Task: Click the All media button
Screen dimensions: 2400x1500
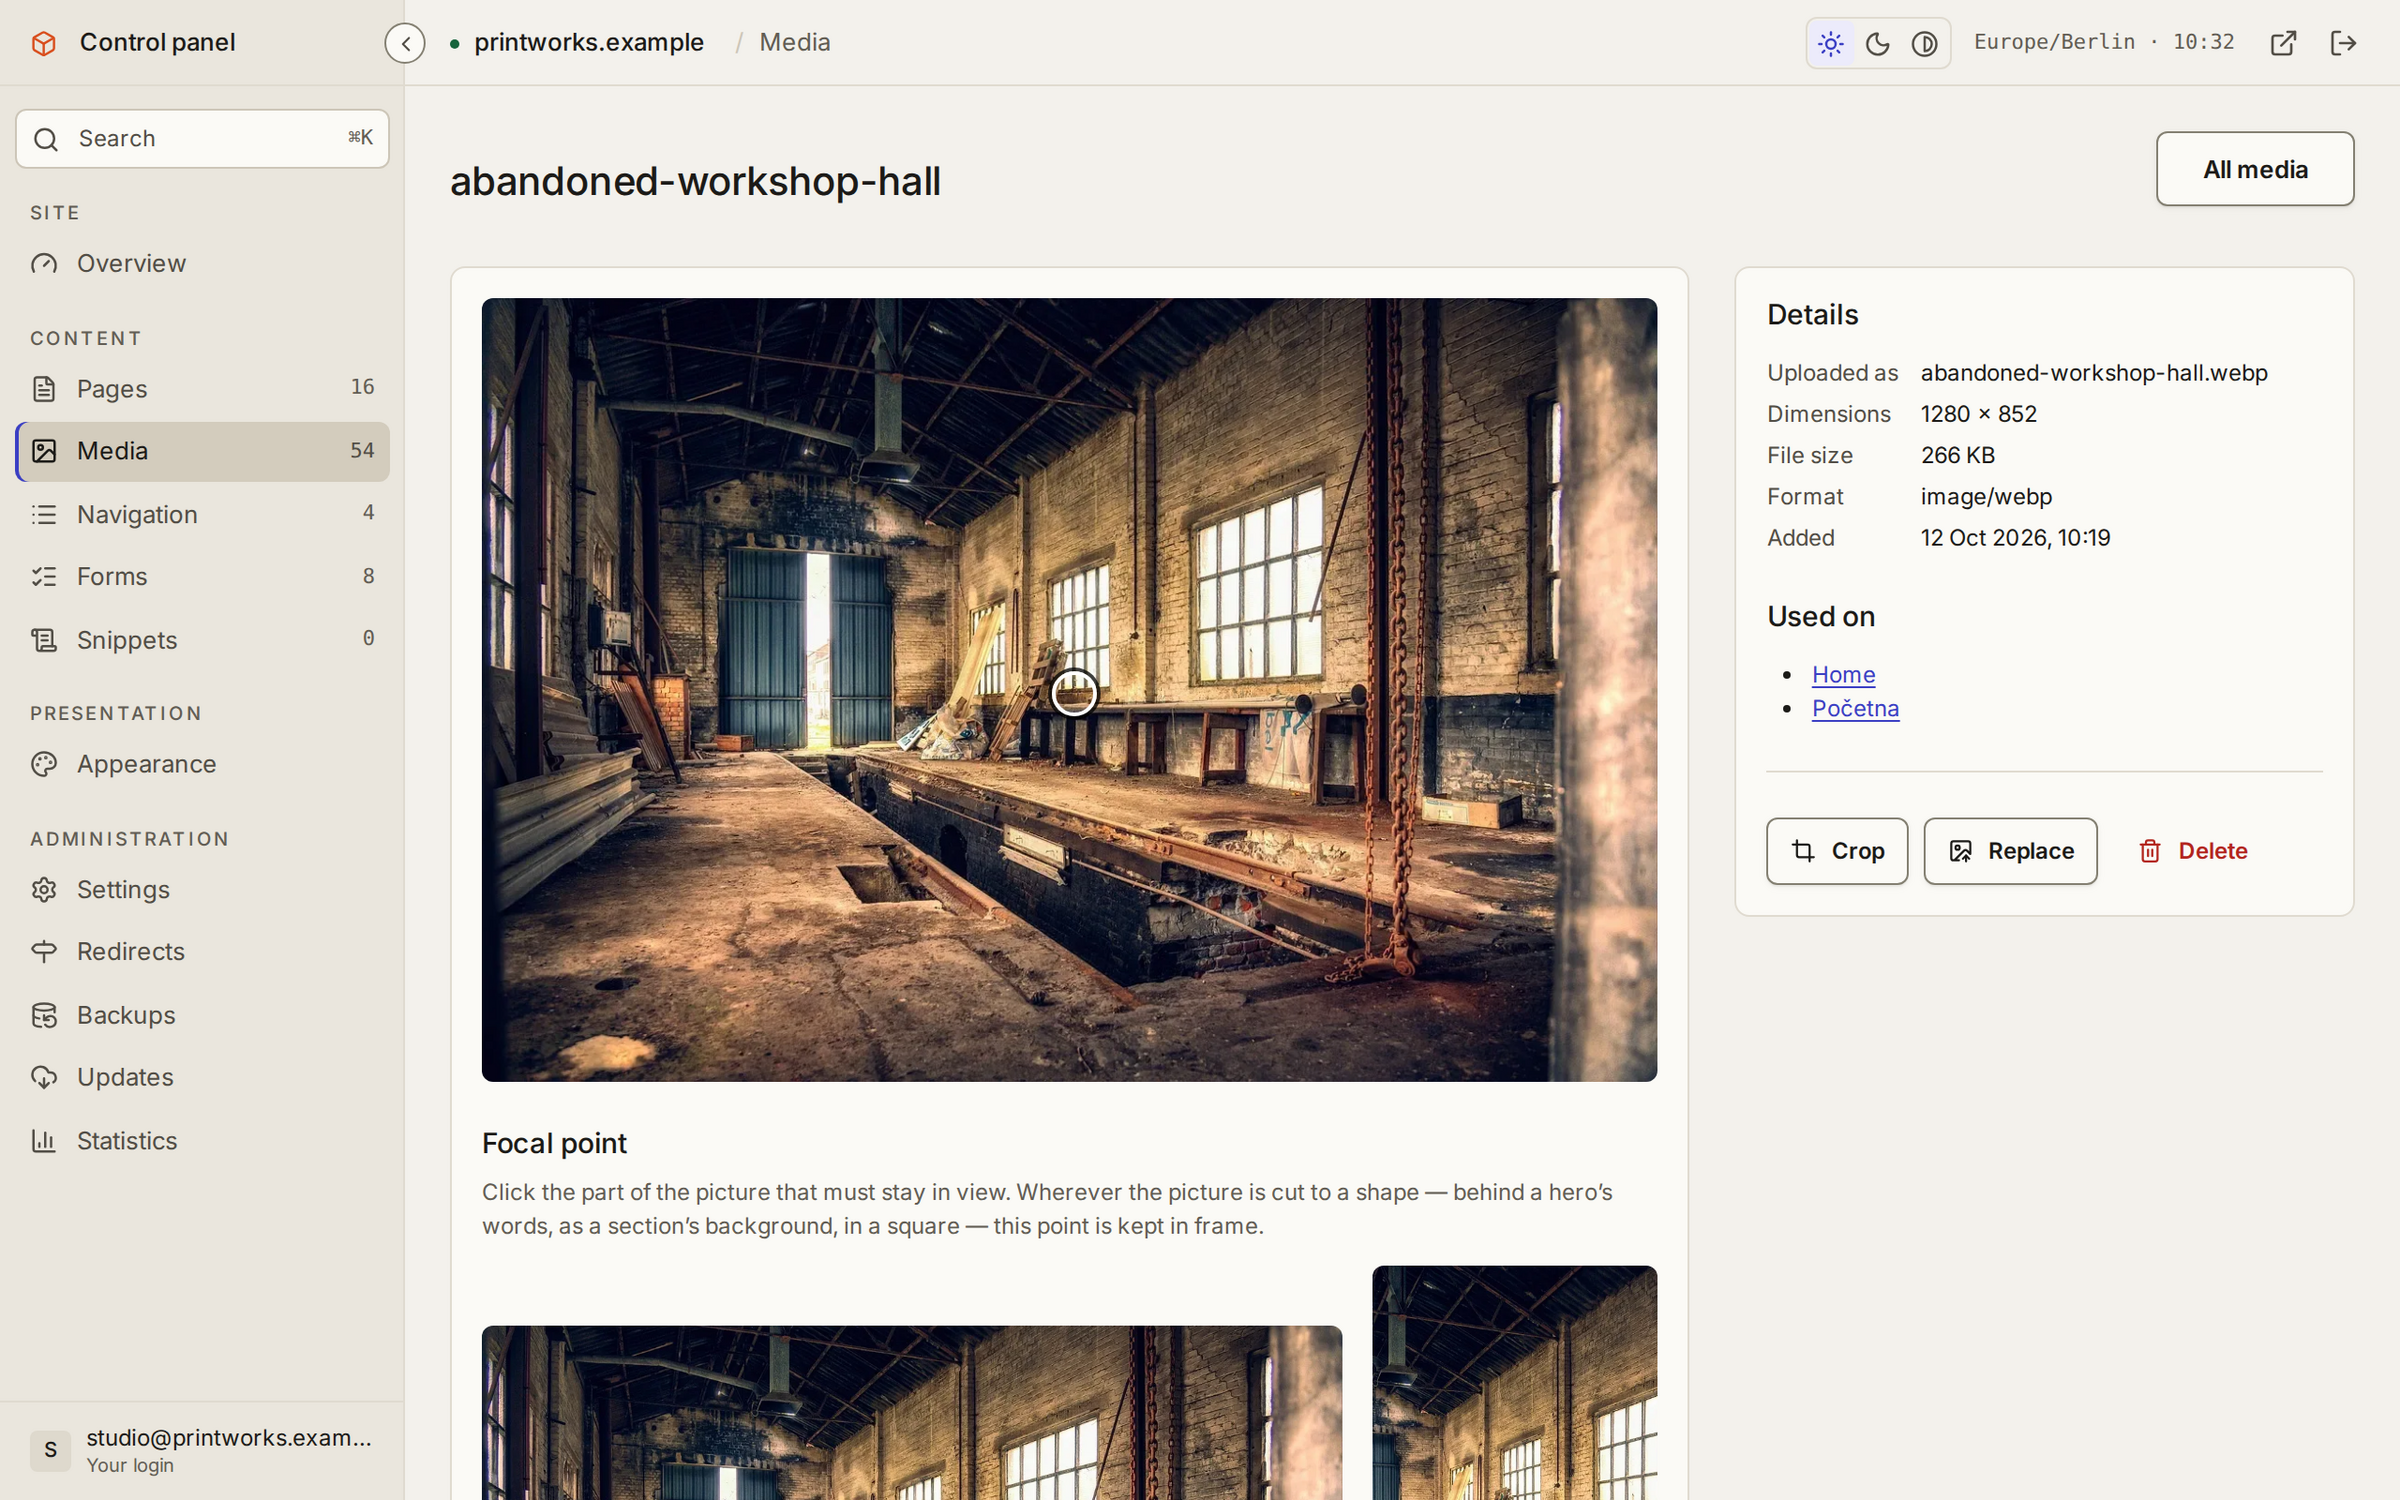Action: coord(2254,169)
